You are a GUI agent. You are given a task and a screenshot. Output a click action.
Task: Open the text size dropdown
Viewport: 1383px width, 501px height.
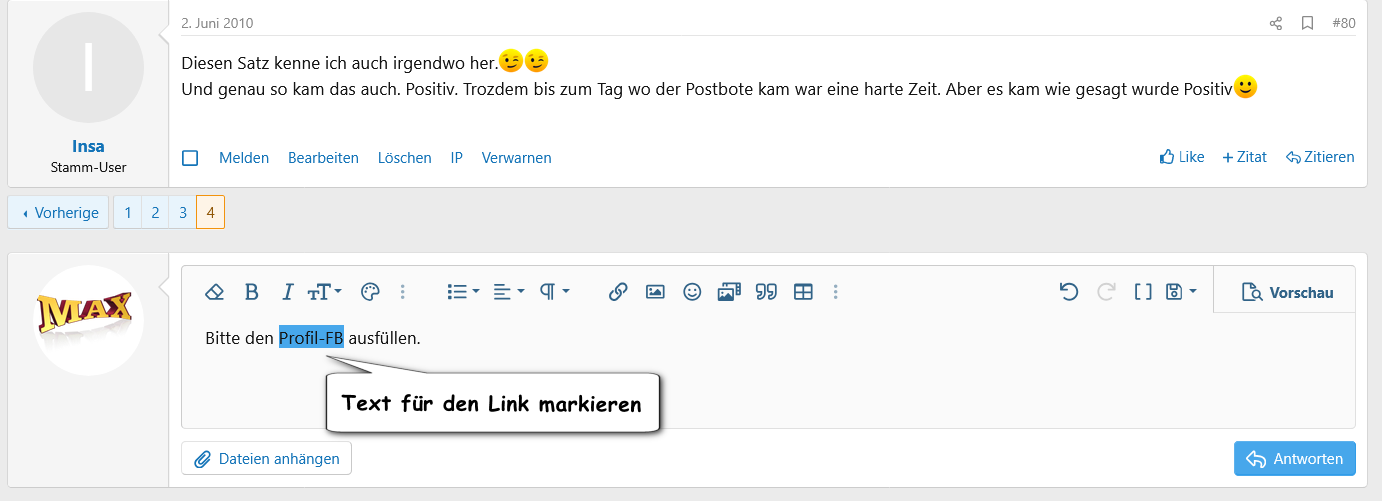325,292
